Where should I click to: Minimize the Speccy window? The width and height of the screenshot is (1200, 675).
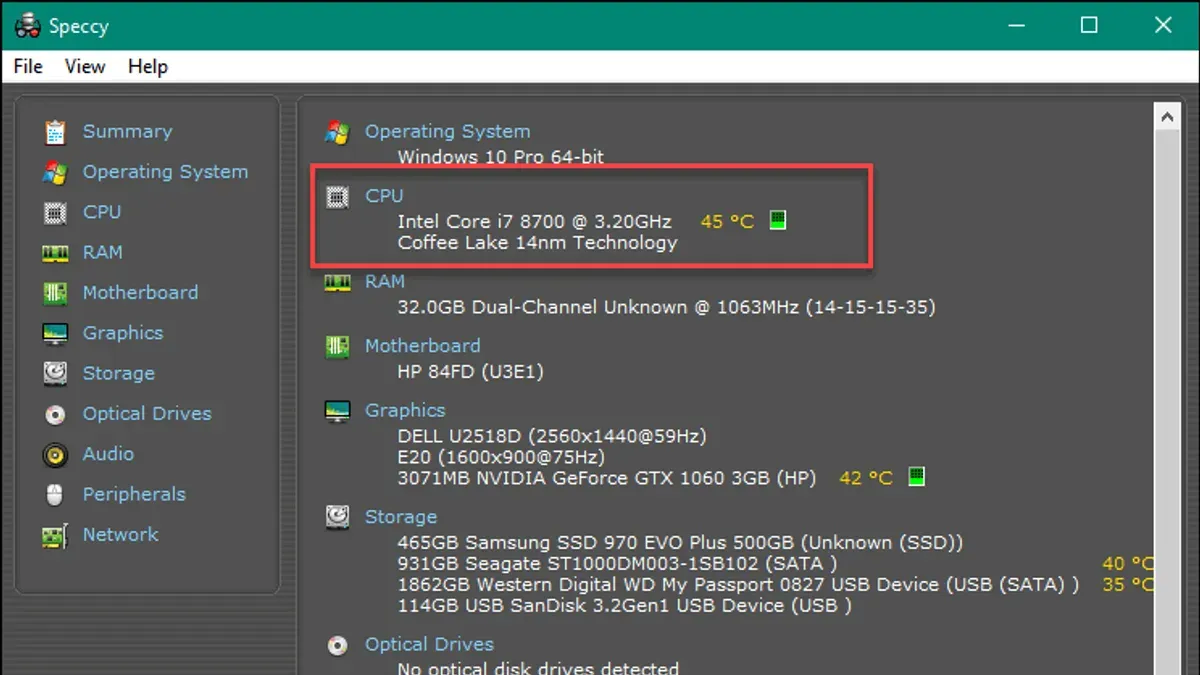point(1015,26)
